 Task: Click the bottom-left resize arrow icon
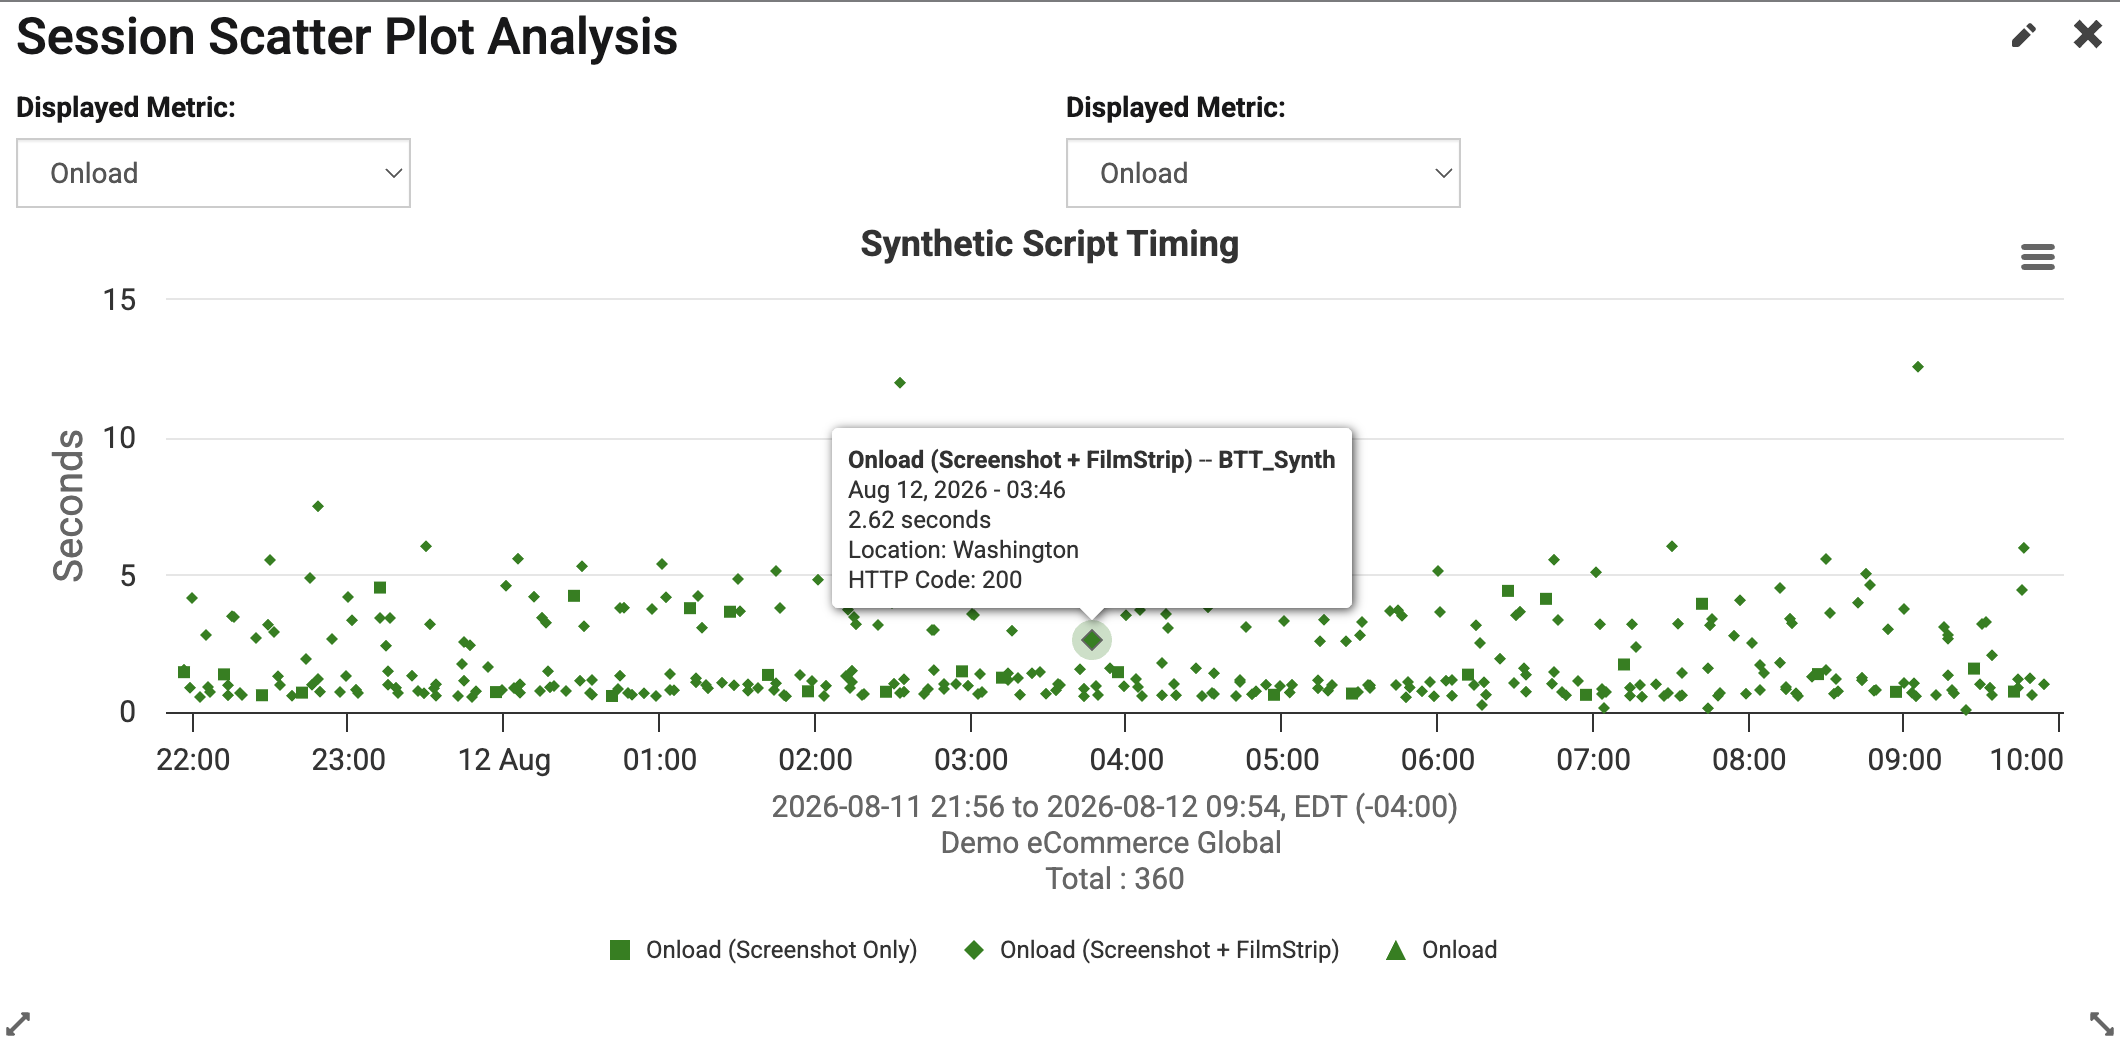coord(18,1023)
